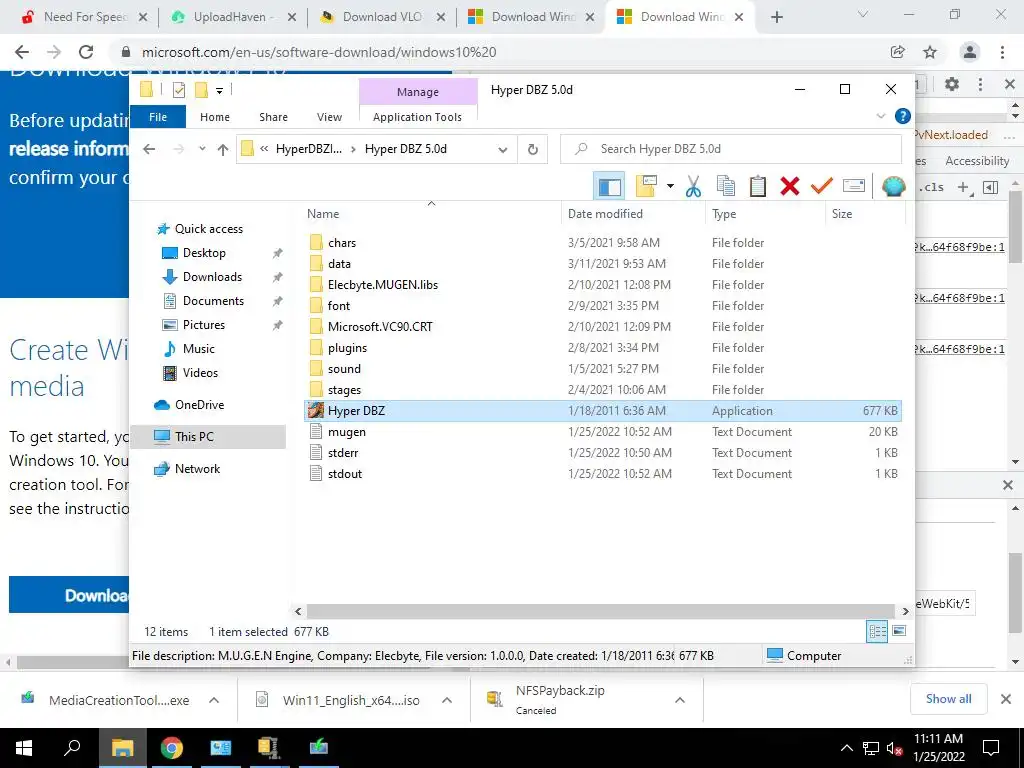This screenshot has height=768, width=1024.
Task: Open the Classic Shell settings shell icon
Action: [x=893, y=187]
